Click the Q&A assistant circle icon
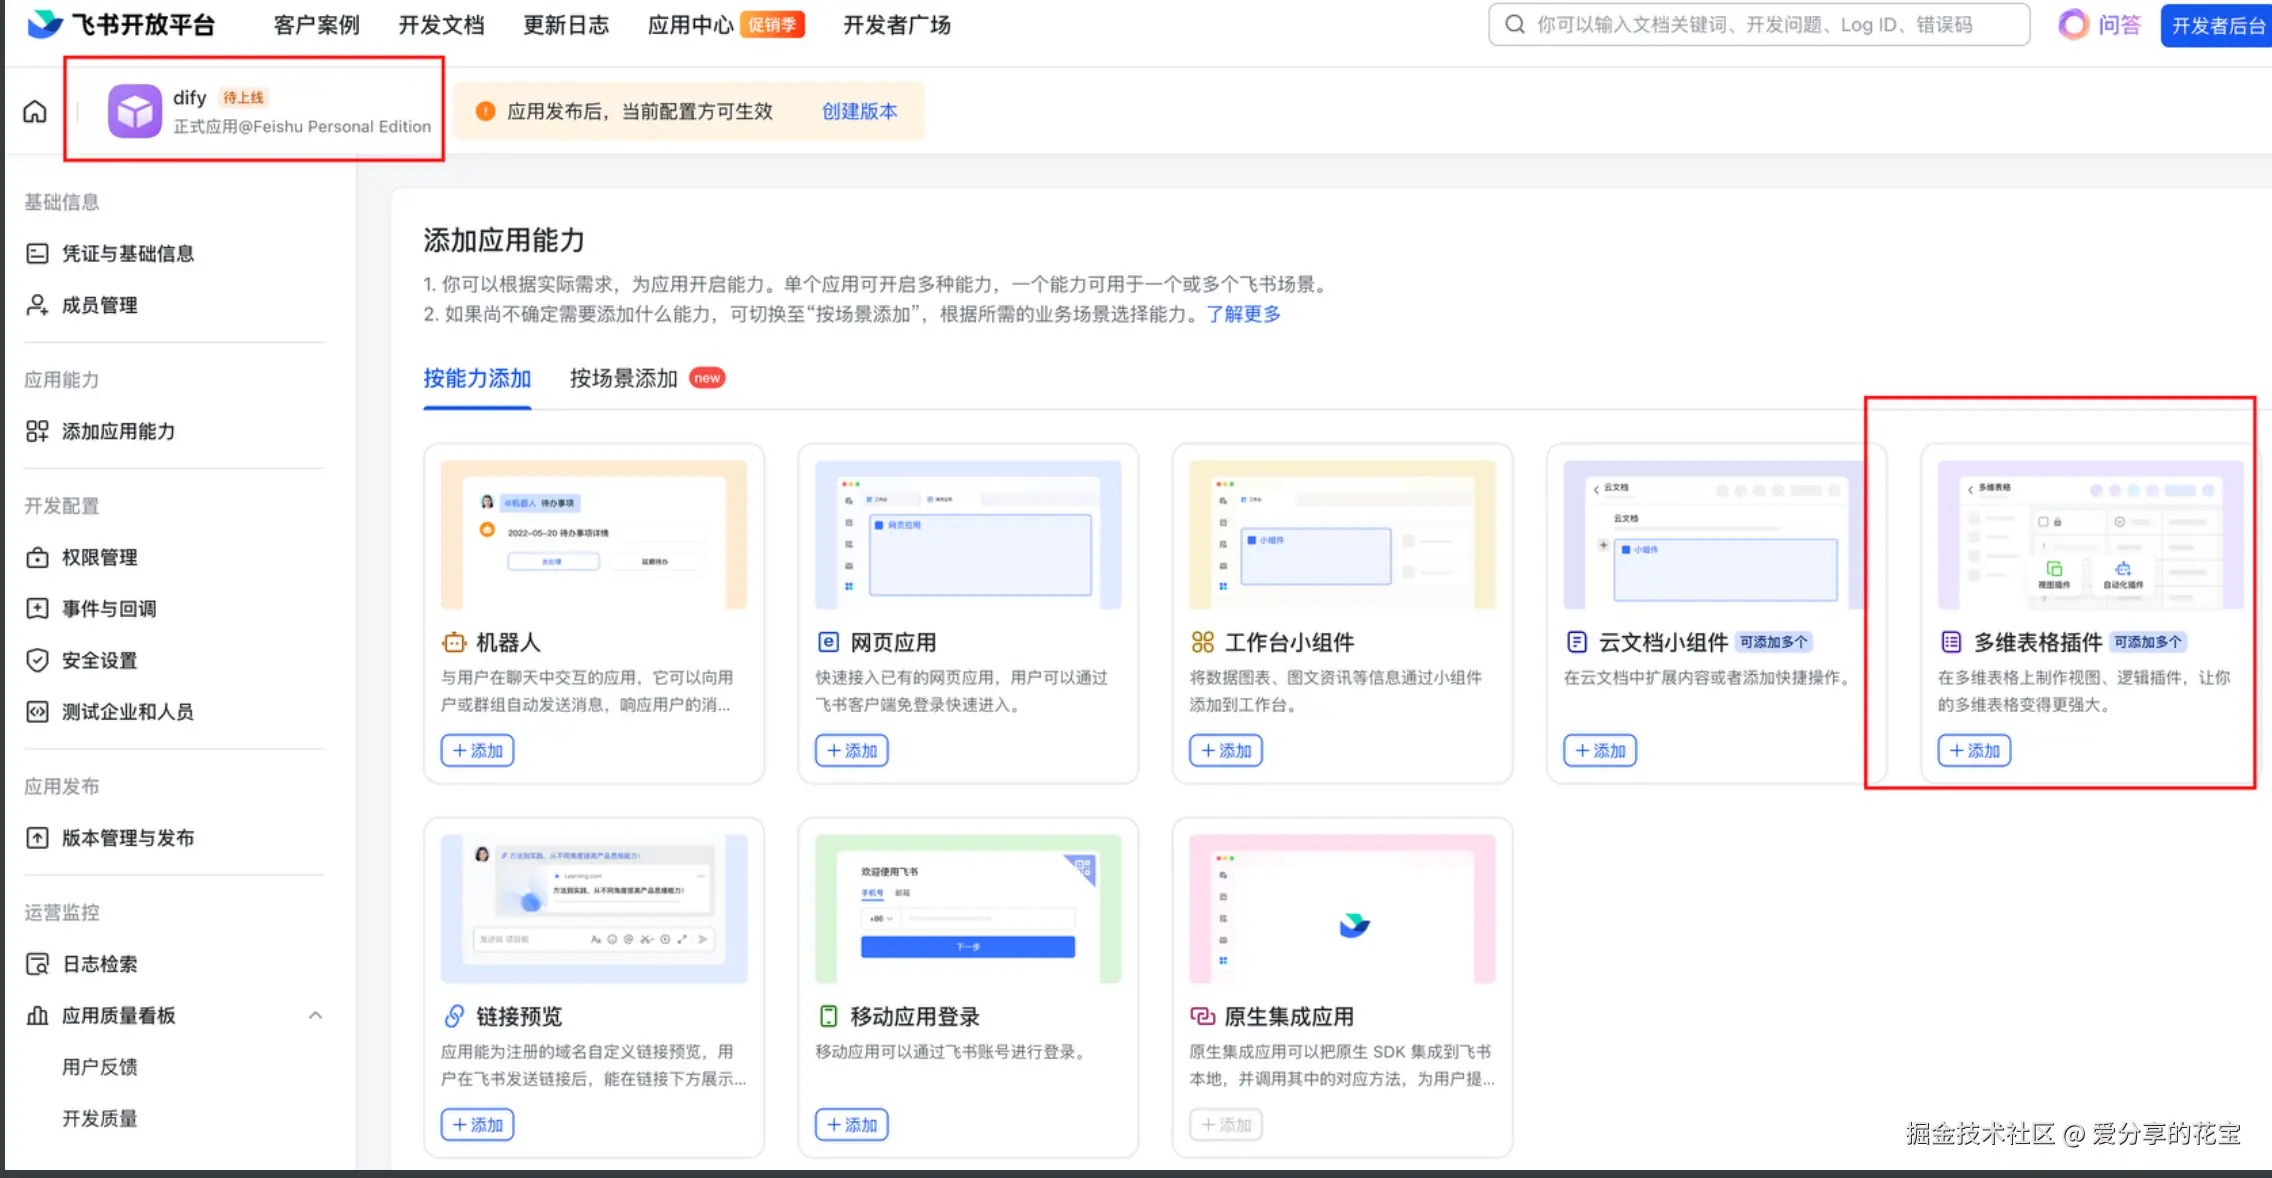The image size is (2272, 1178). click(x=2073, y=25)
